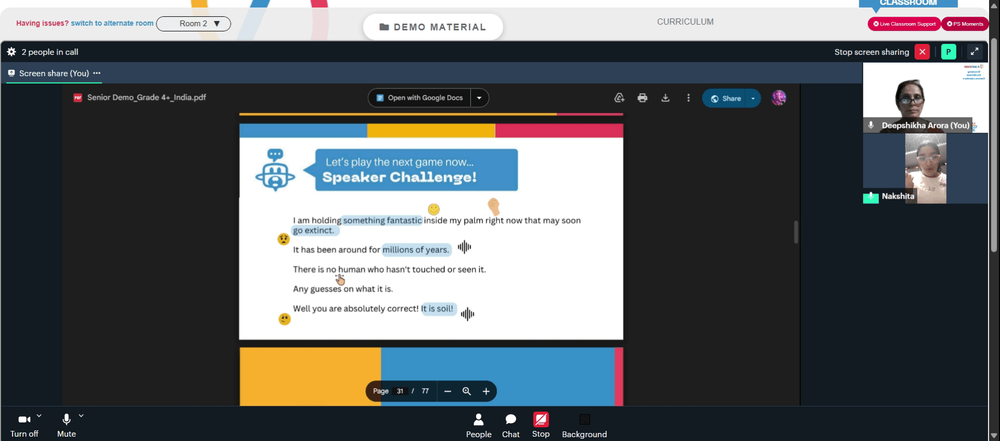Zoom out the PDF with minus

click(447, 391)
